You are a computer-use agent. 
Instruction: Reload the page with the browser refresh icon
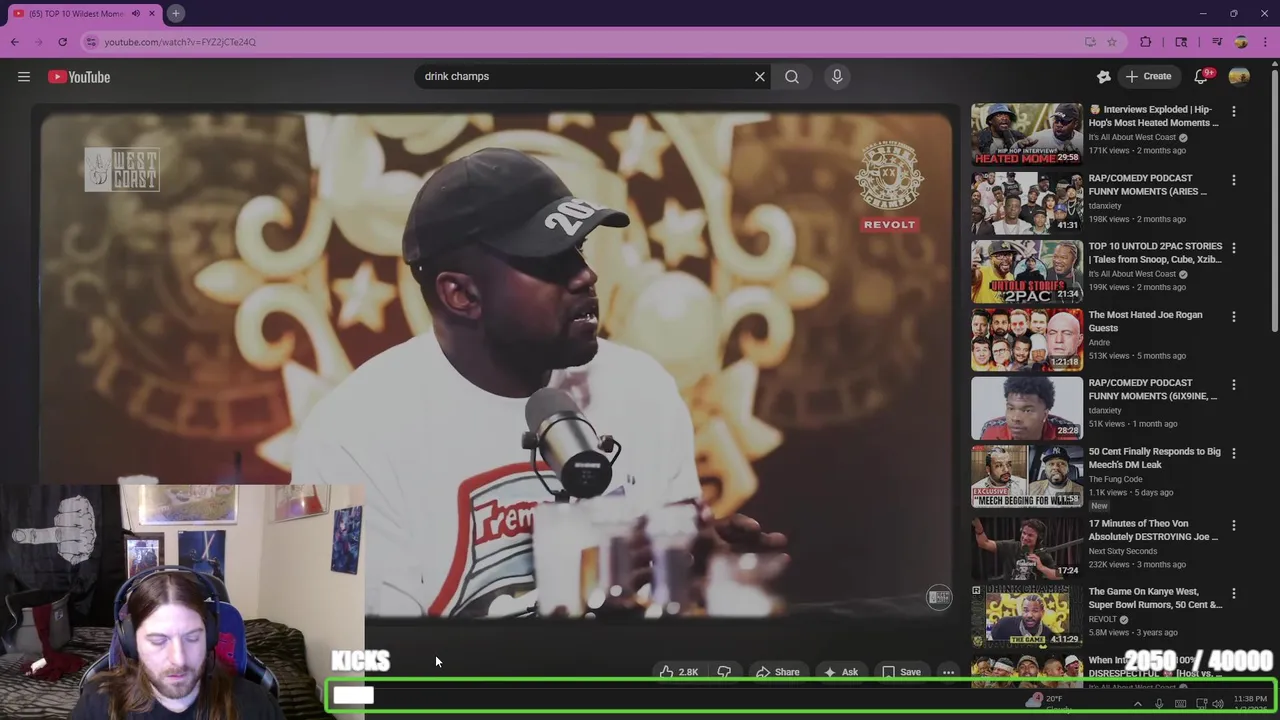[62, 42]
